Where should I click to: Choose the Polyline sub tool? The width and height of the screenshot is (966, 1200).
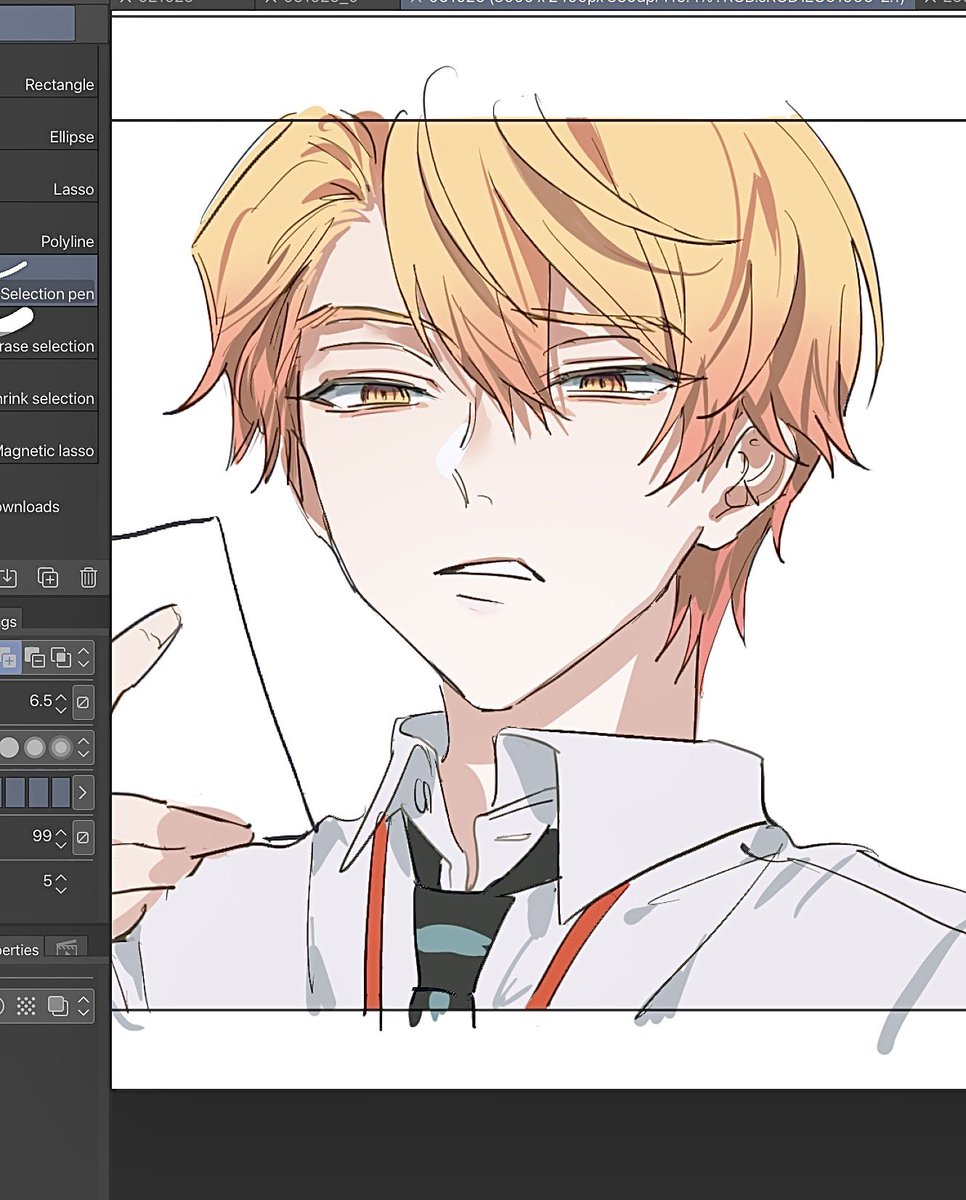coord(49,229)
